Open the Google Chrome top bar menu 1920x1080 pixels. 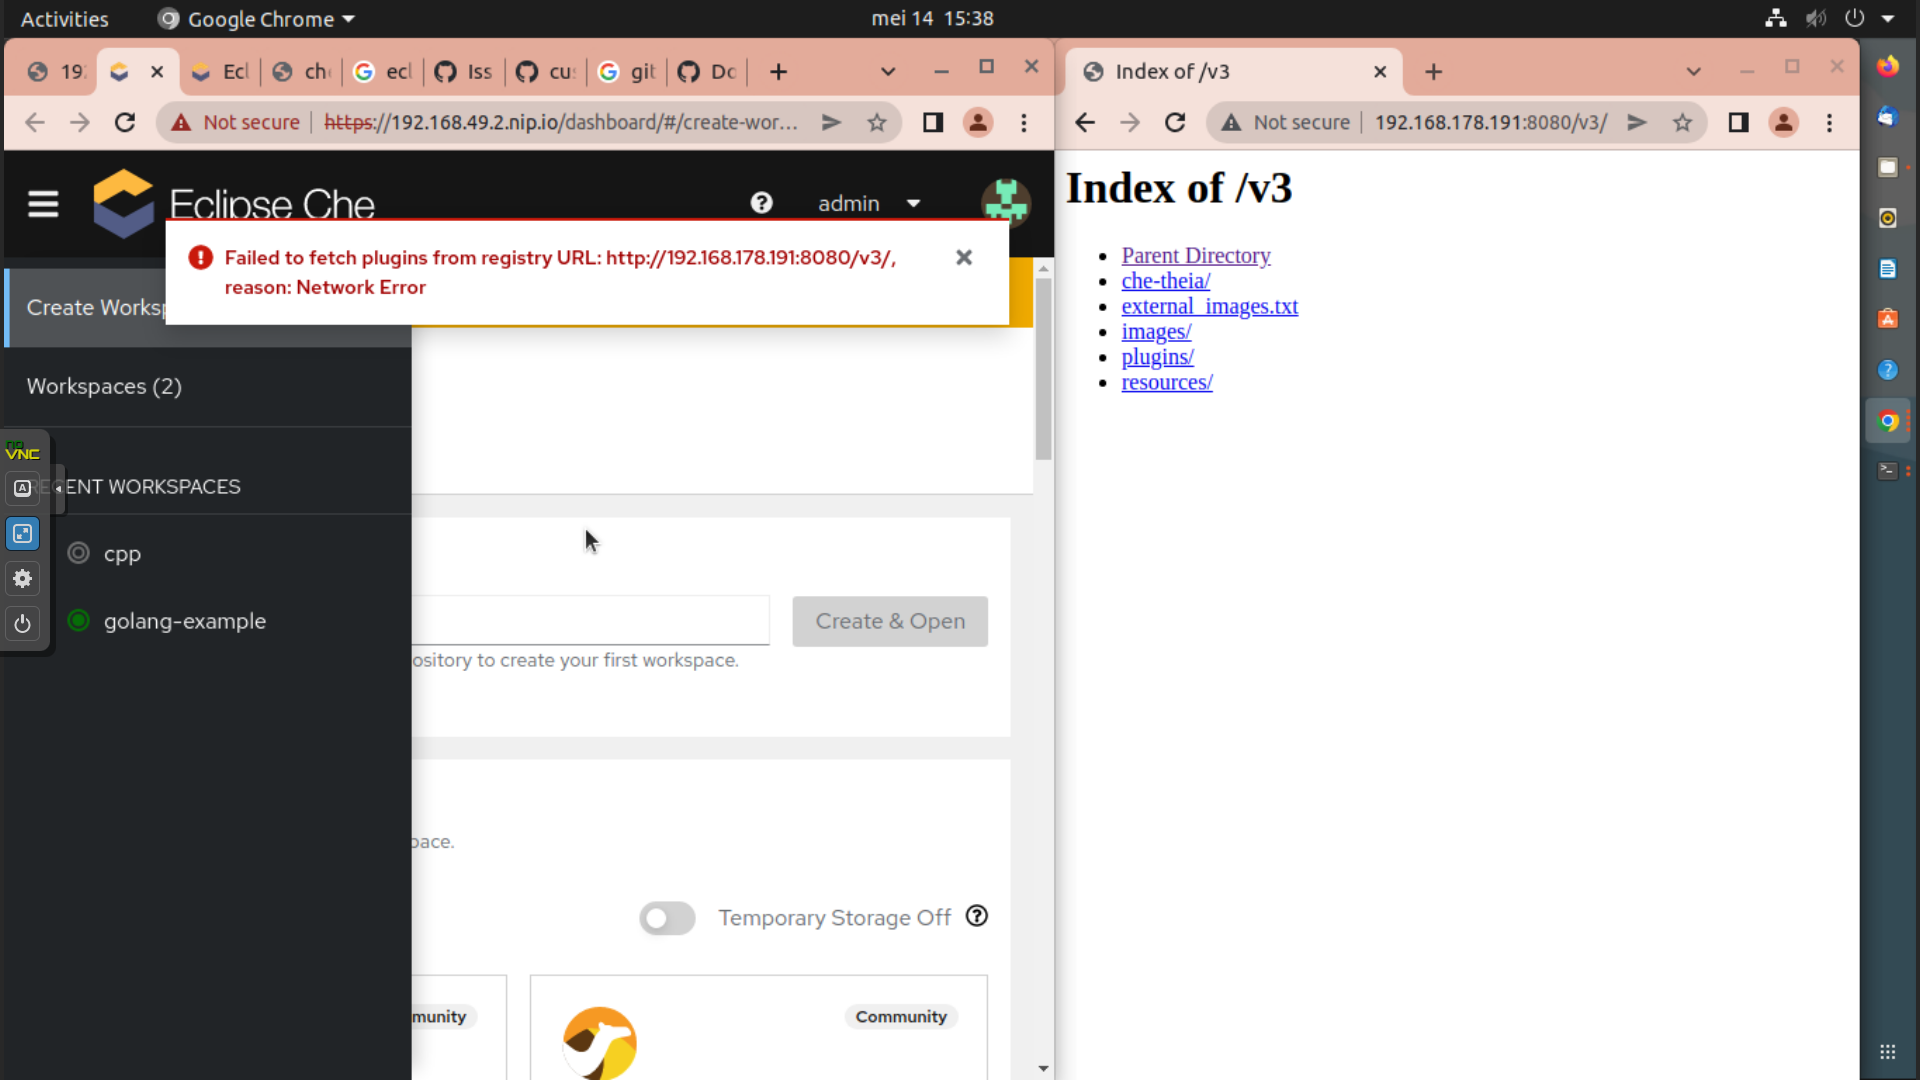(x=255, y=18)
